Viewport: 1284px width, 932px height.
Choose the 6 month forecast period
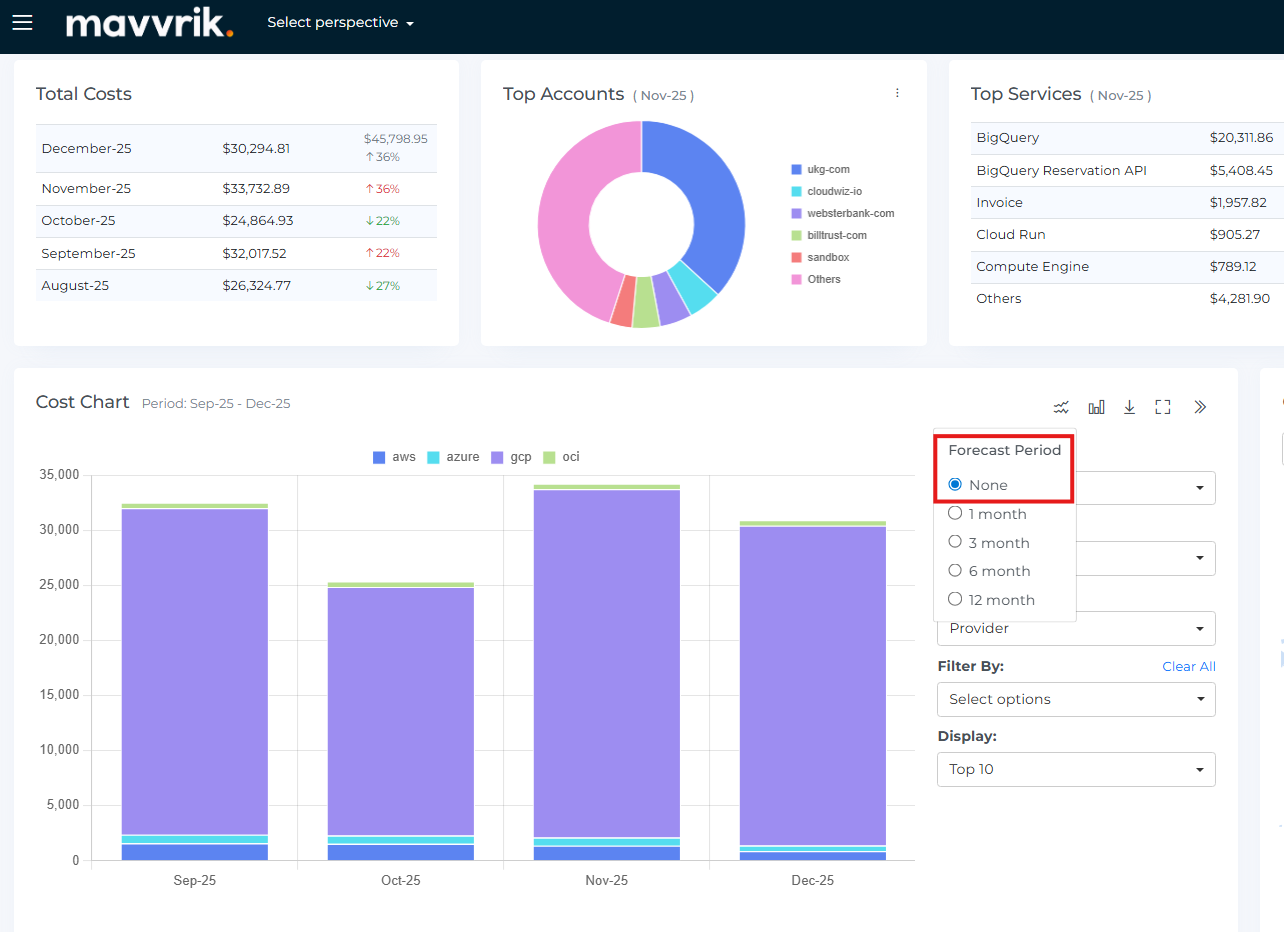pos(955,571)
